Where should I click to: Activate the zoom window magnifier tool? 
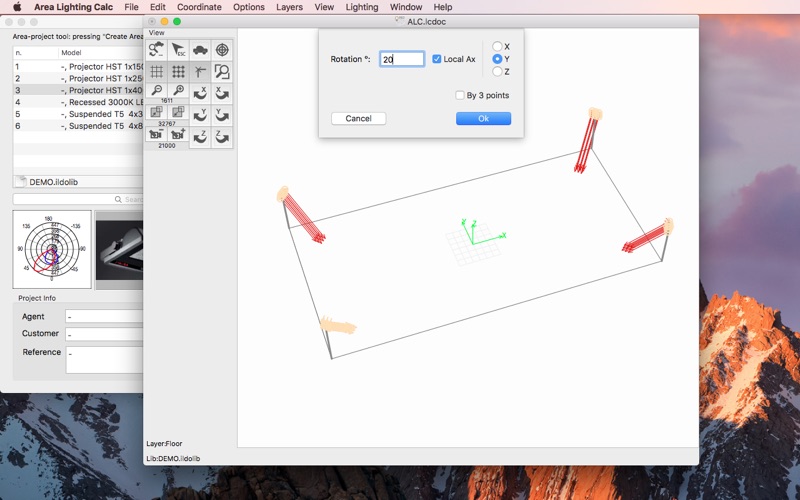point(222,72)
